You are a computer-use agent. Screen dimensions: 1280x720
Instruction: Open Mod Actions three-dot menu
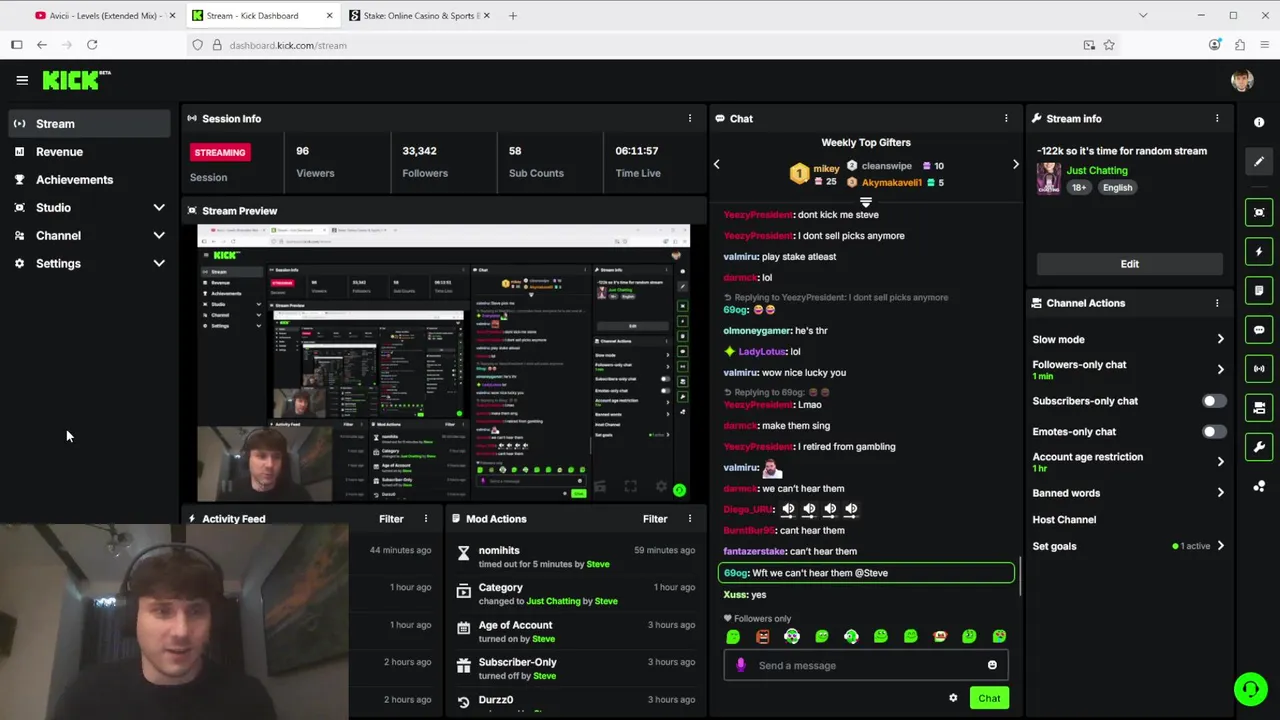(689, 519)
